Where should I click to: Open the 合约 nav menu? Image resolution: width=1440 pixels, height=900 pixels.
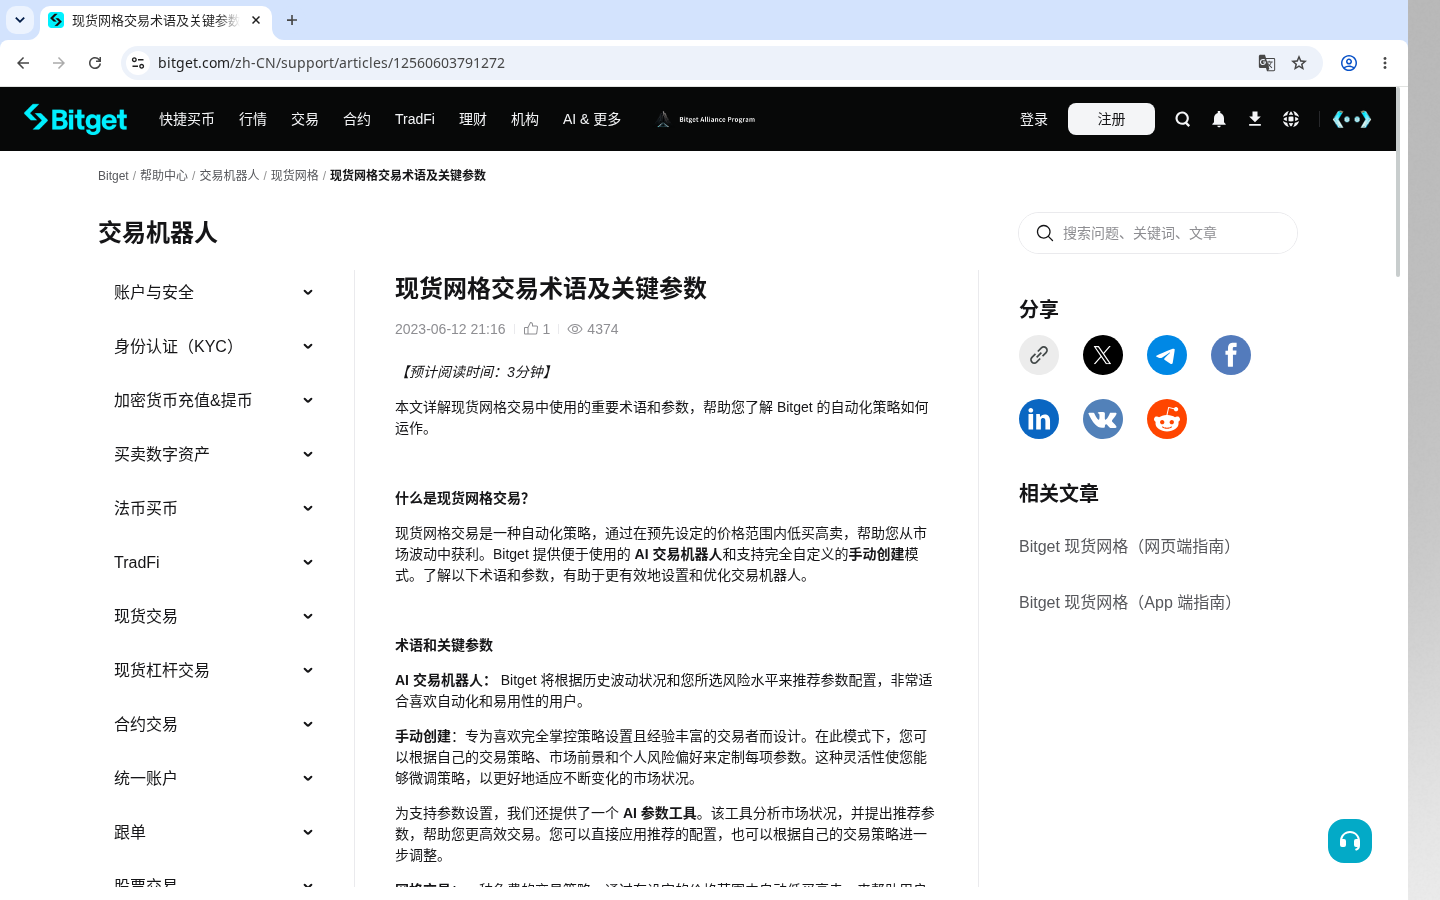tap(357, 119)
